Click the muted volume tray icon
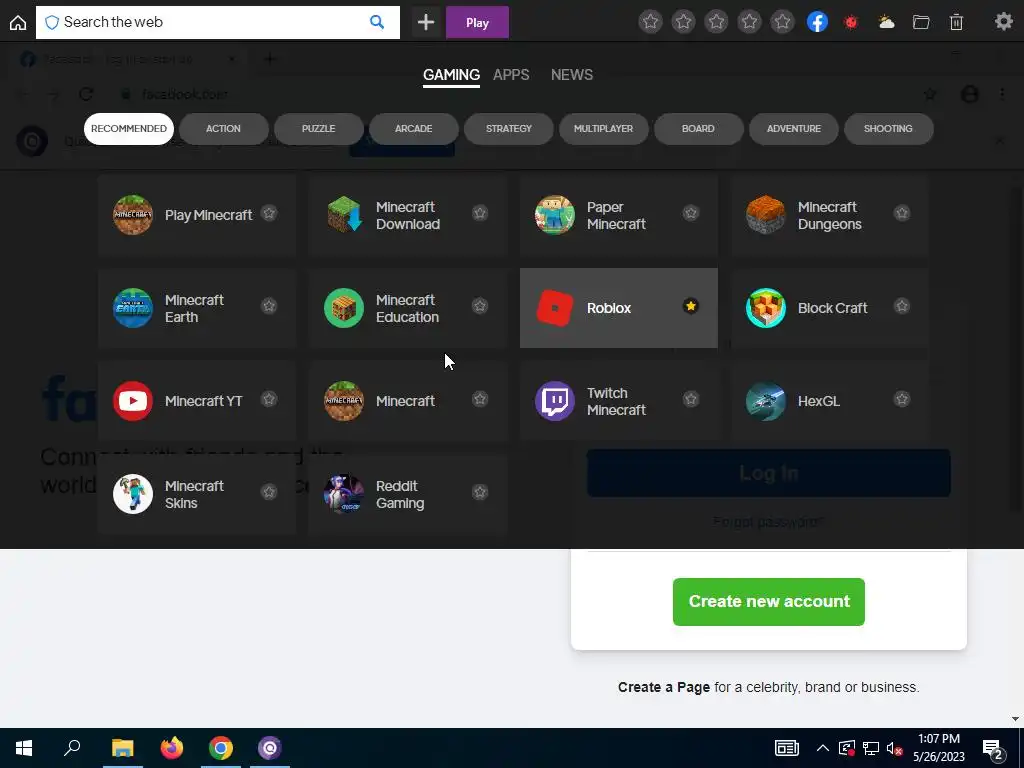This screenshot has width=1024, height=768. 894,748
